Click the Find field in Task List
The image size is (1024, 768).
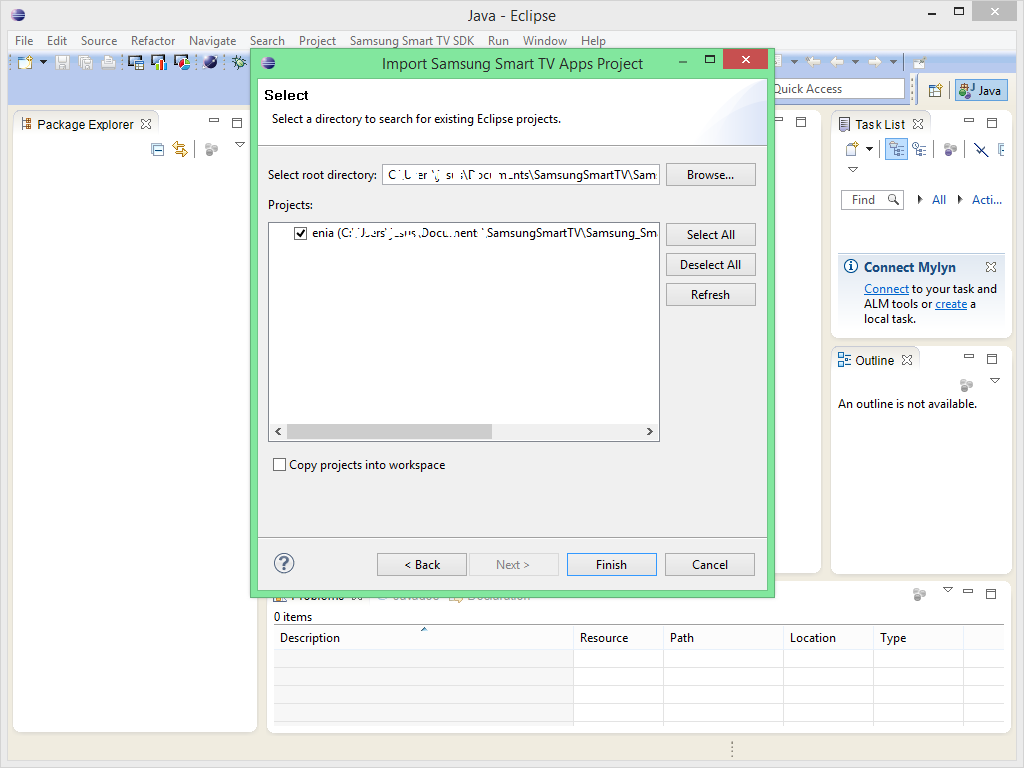tap(872, 200)
